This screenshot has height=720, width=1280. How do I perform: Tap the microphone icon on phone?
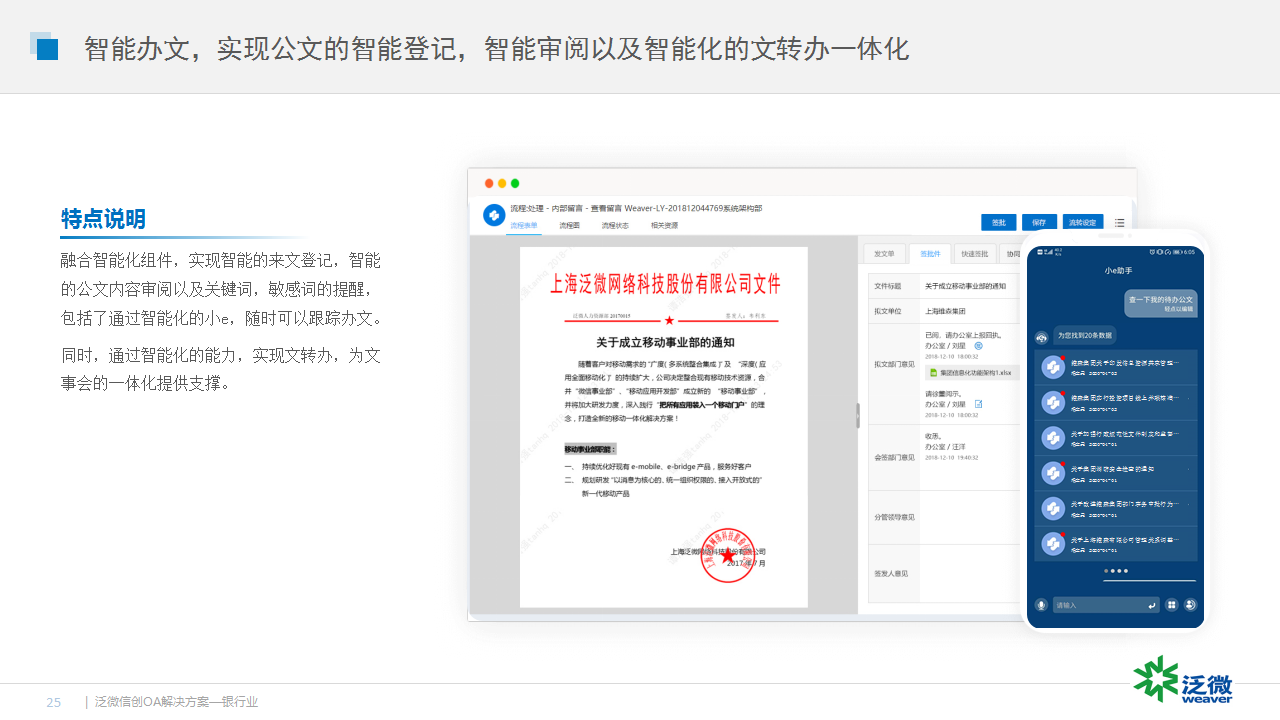[1041, 605]
